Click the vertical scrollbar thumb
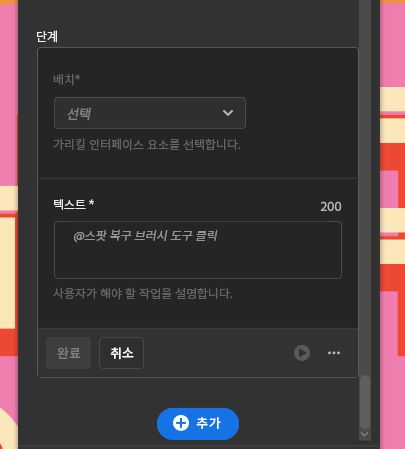This screenshot has height=449, width=405. pyautogui.click(x=365, y=402)
